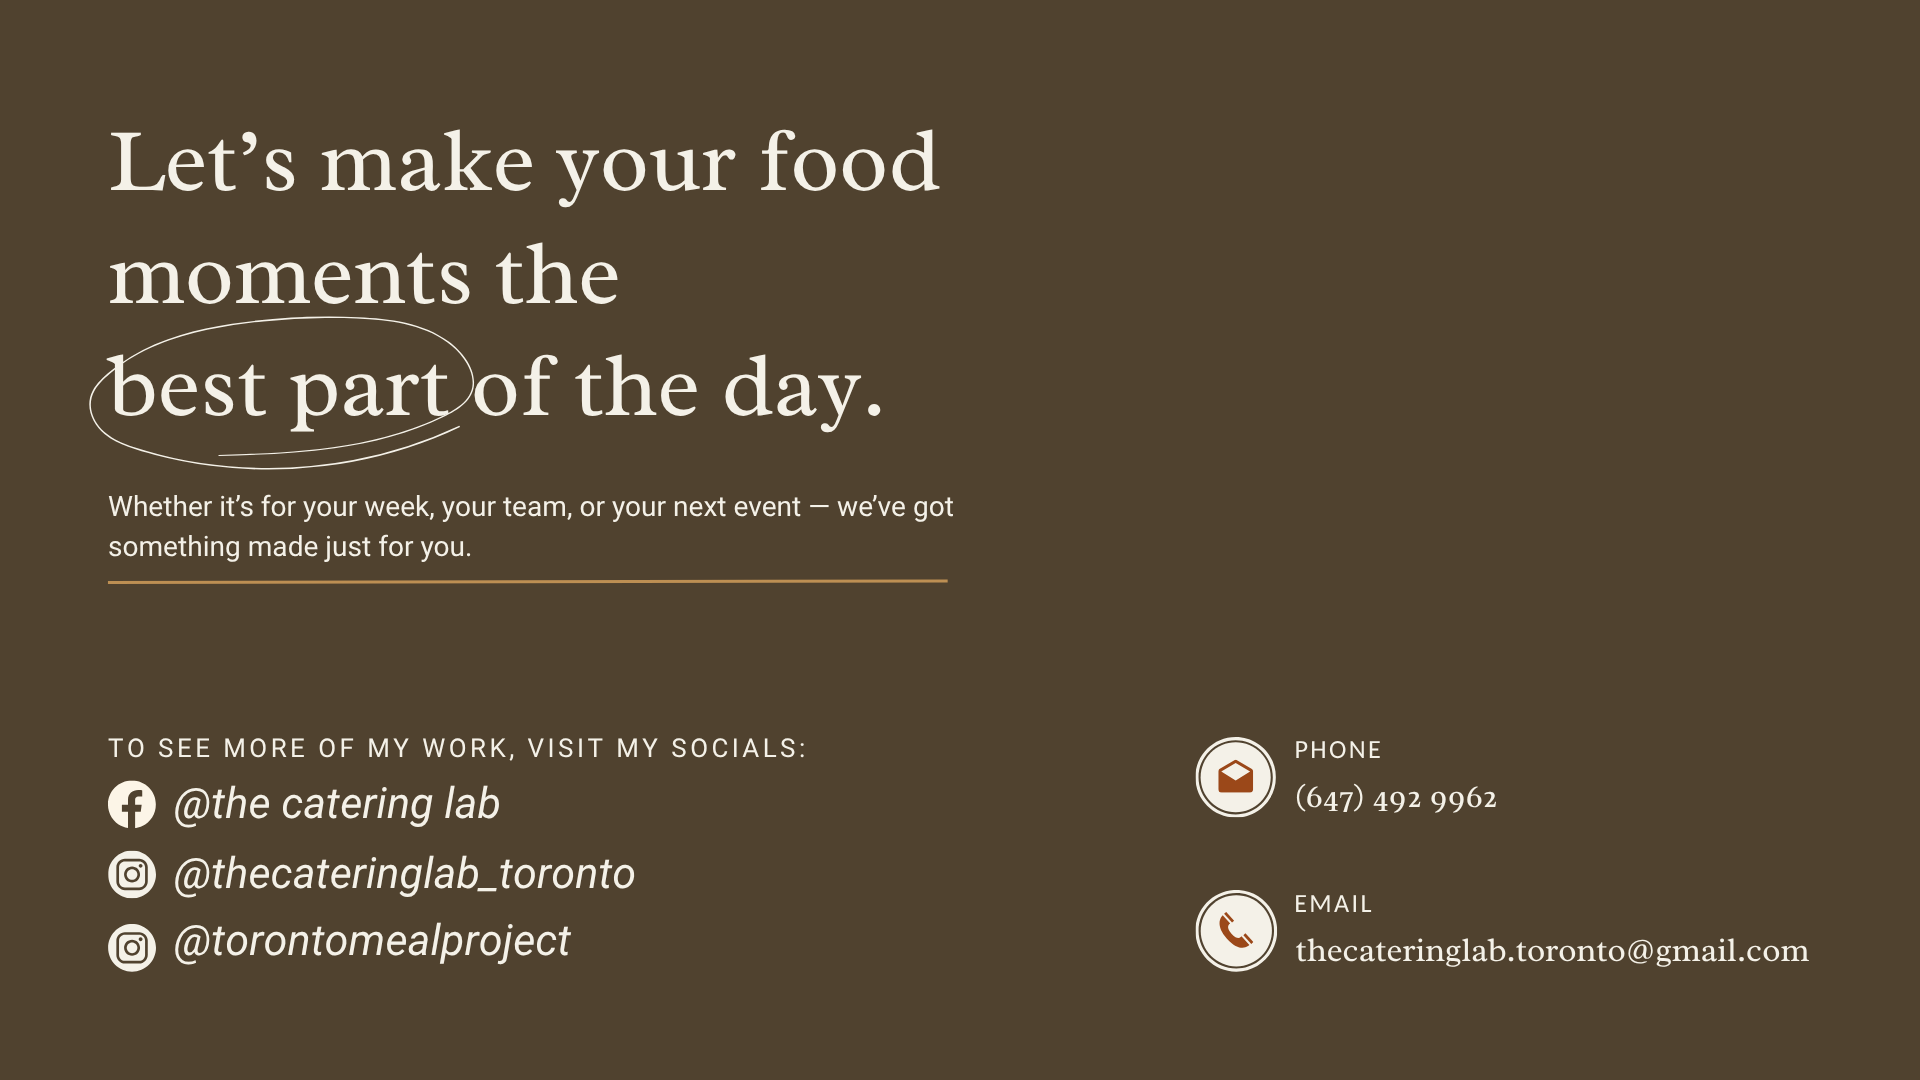Click the telephone handset icon near EMAIL

tap(1236, 931)
